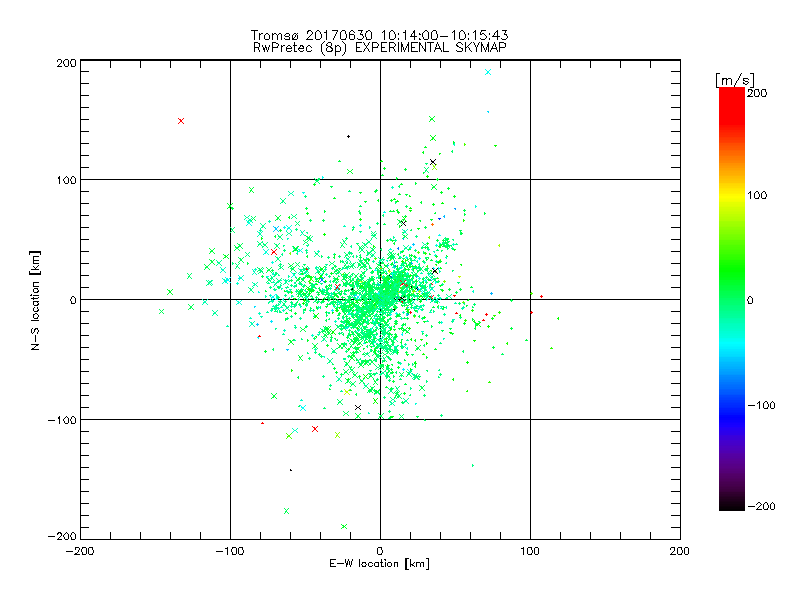Select the "E-W location [km]" axis label
The image size is (800, 600).
379,563
